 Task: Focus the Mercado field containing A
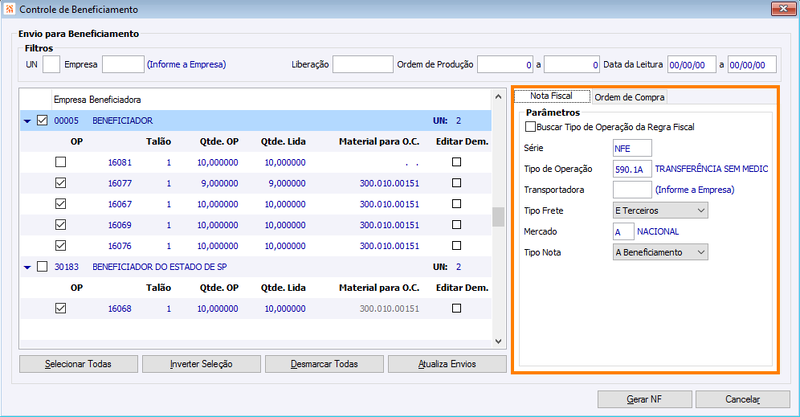pos(623,232)
